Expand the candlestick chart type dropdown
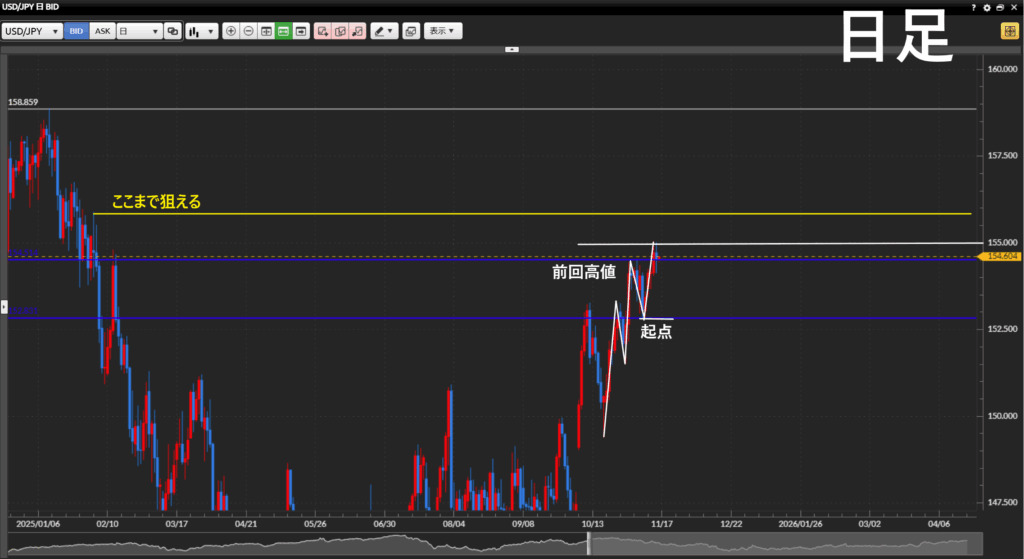 point(201,31)
